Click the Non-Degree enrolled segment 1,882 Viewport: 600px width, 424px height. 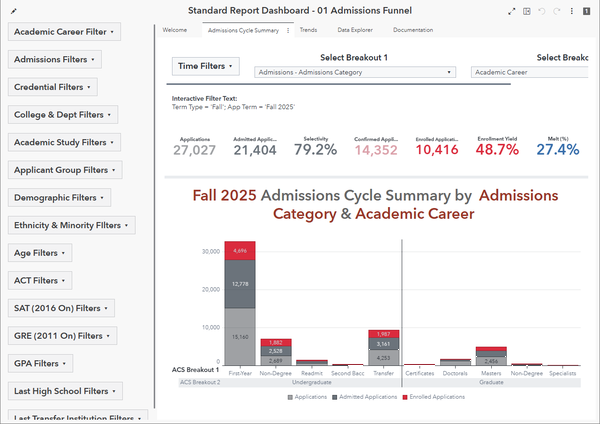point(276,342)
